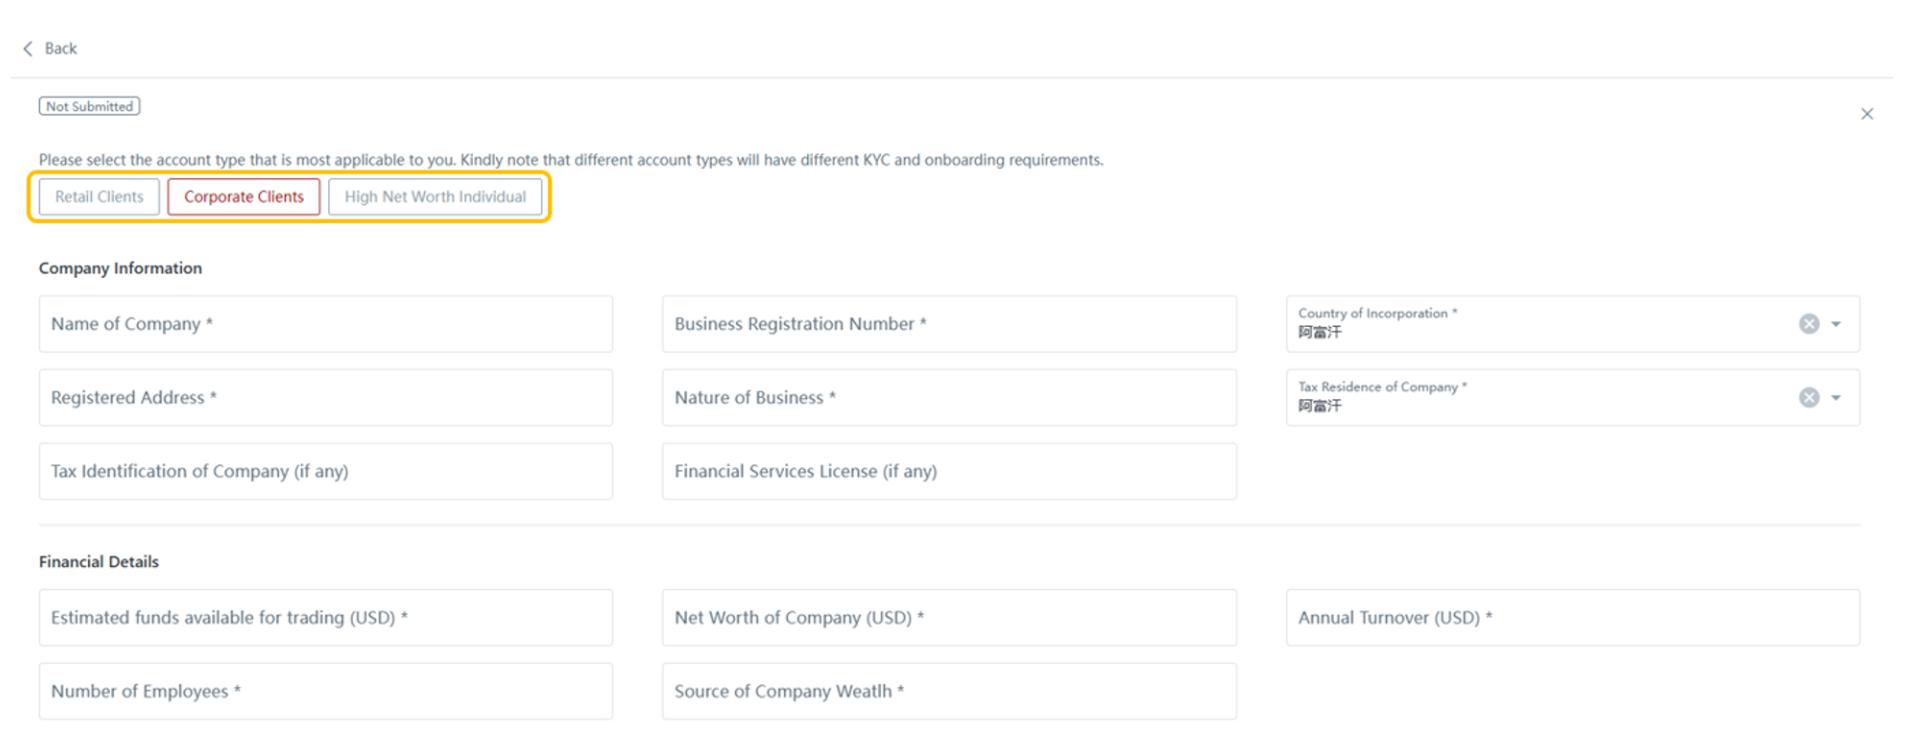The height and width of the screenshot is (745, 1905).
Task: Clear the Country of Incorporation selection
Action: [x=1808, y=324]
